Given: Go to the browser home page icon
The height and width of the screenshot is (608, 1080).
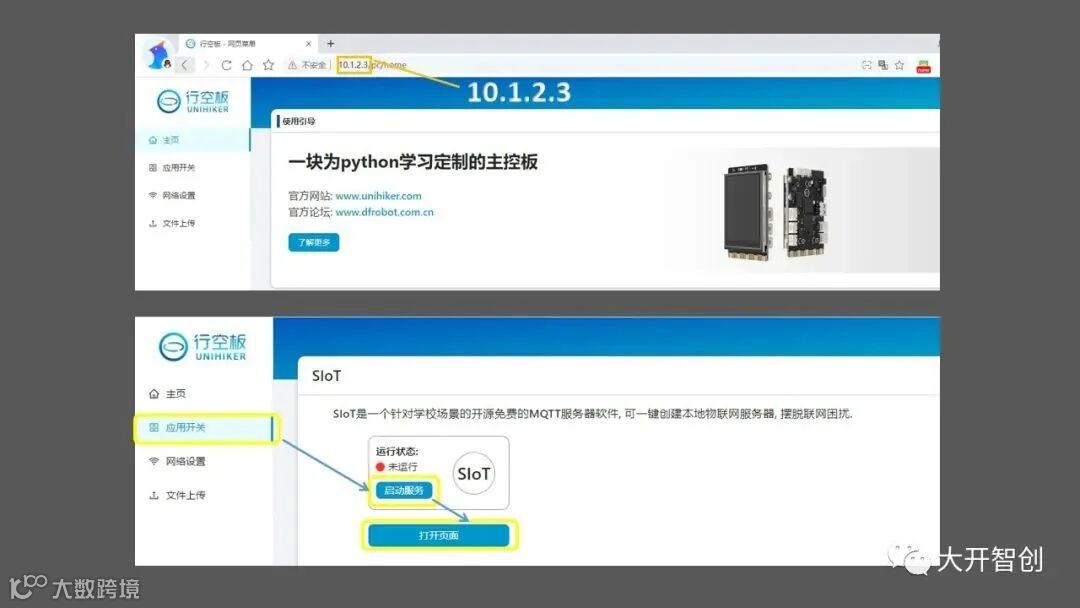Looking at the screenshot, I should 247,65.
